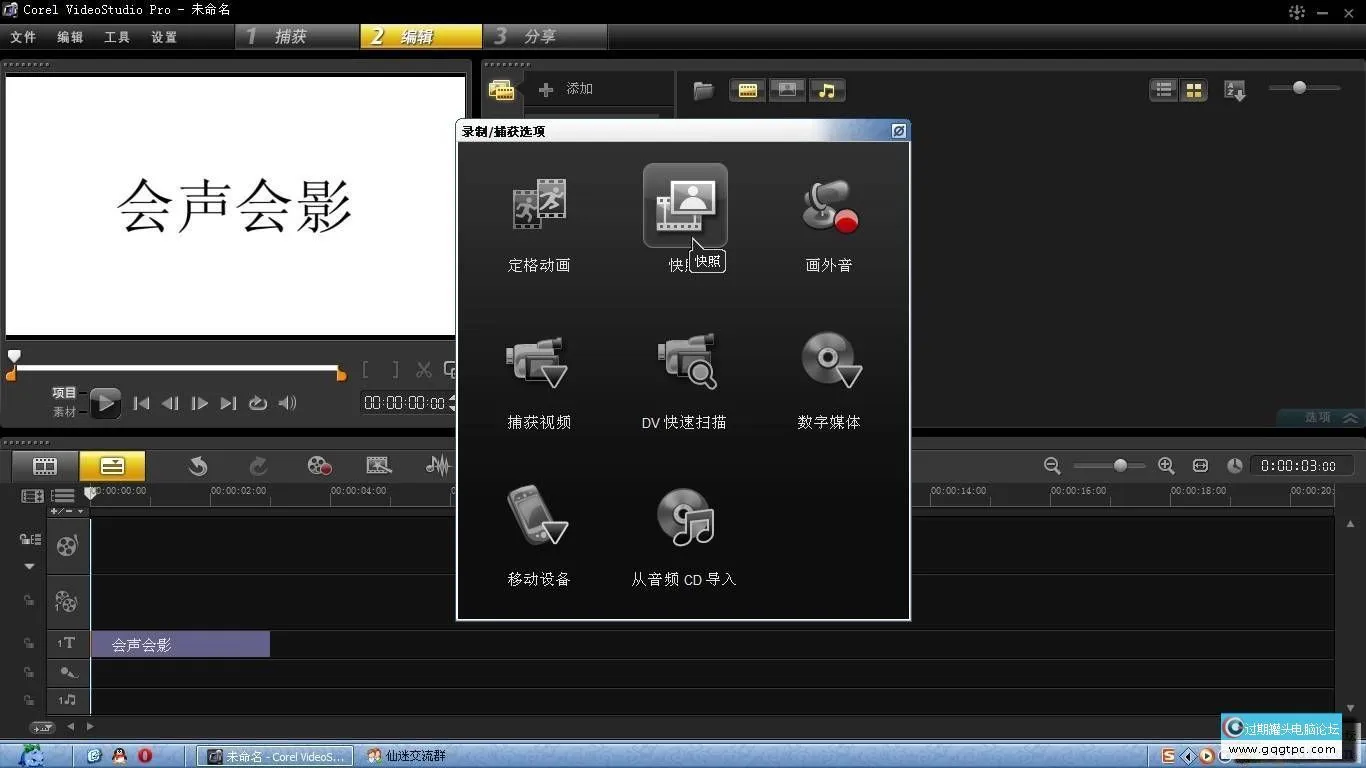Open the add/remove track dropdown

[x=79, y=512]
